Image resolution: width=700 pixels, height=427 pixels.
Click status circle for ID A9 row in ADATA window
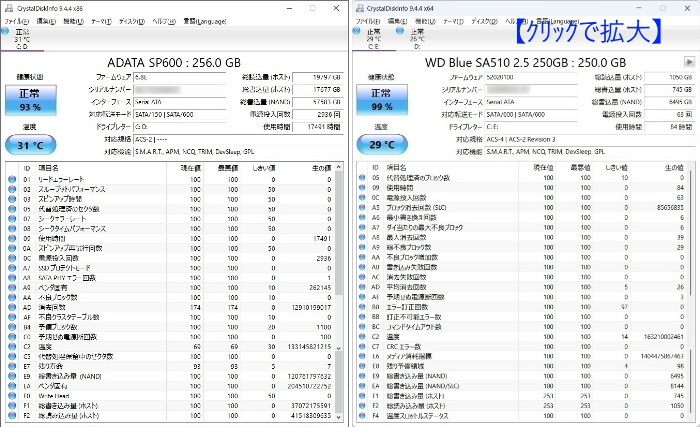[12, 288]
